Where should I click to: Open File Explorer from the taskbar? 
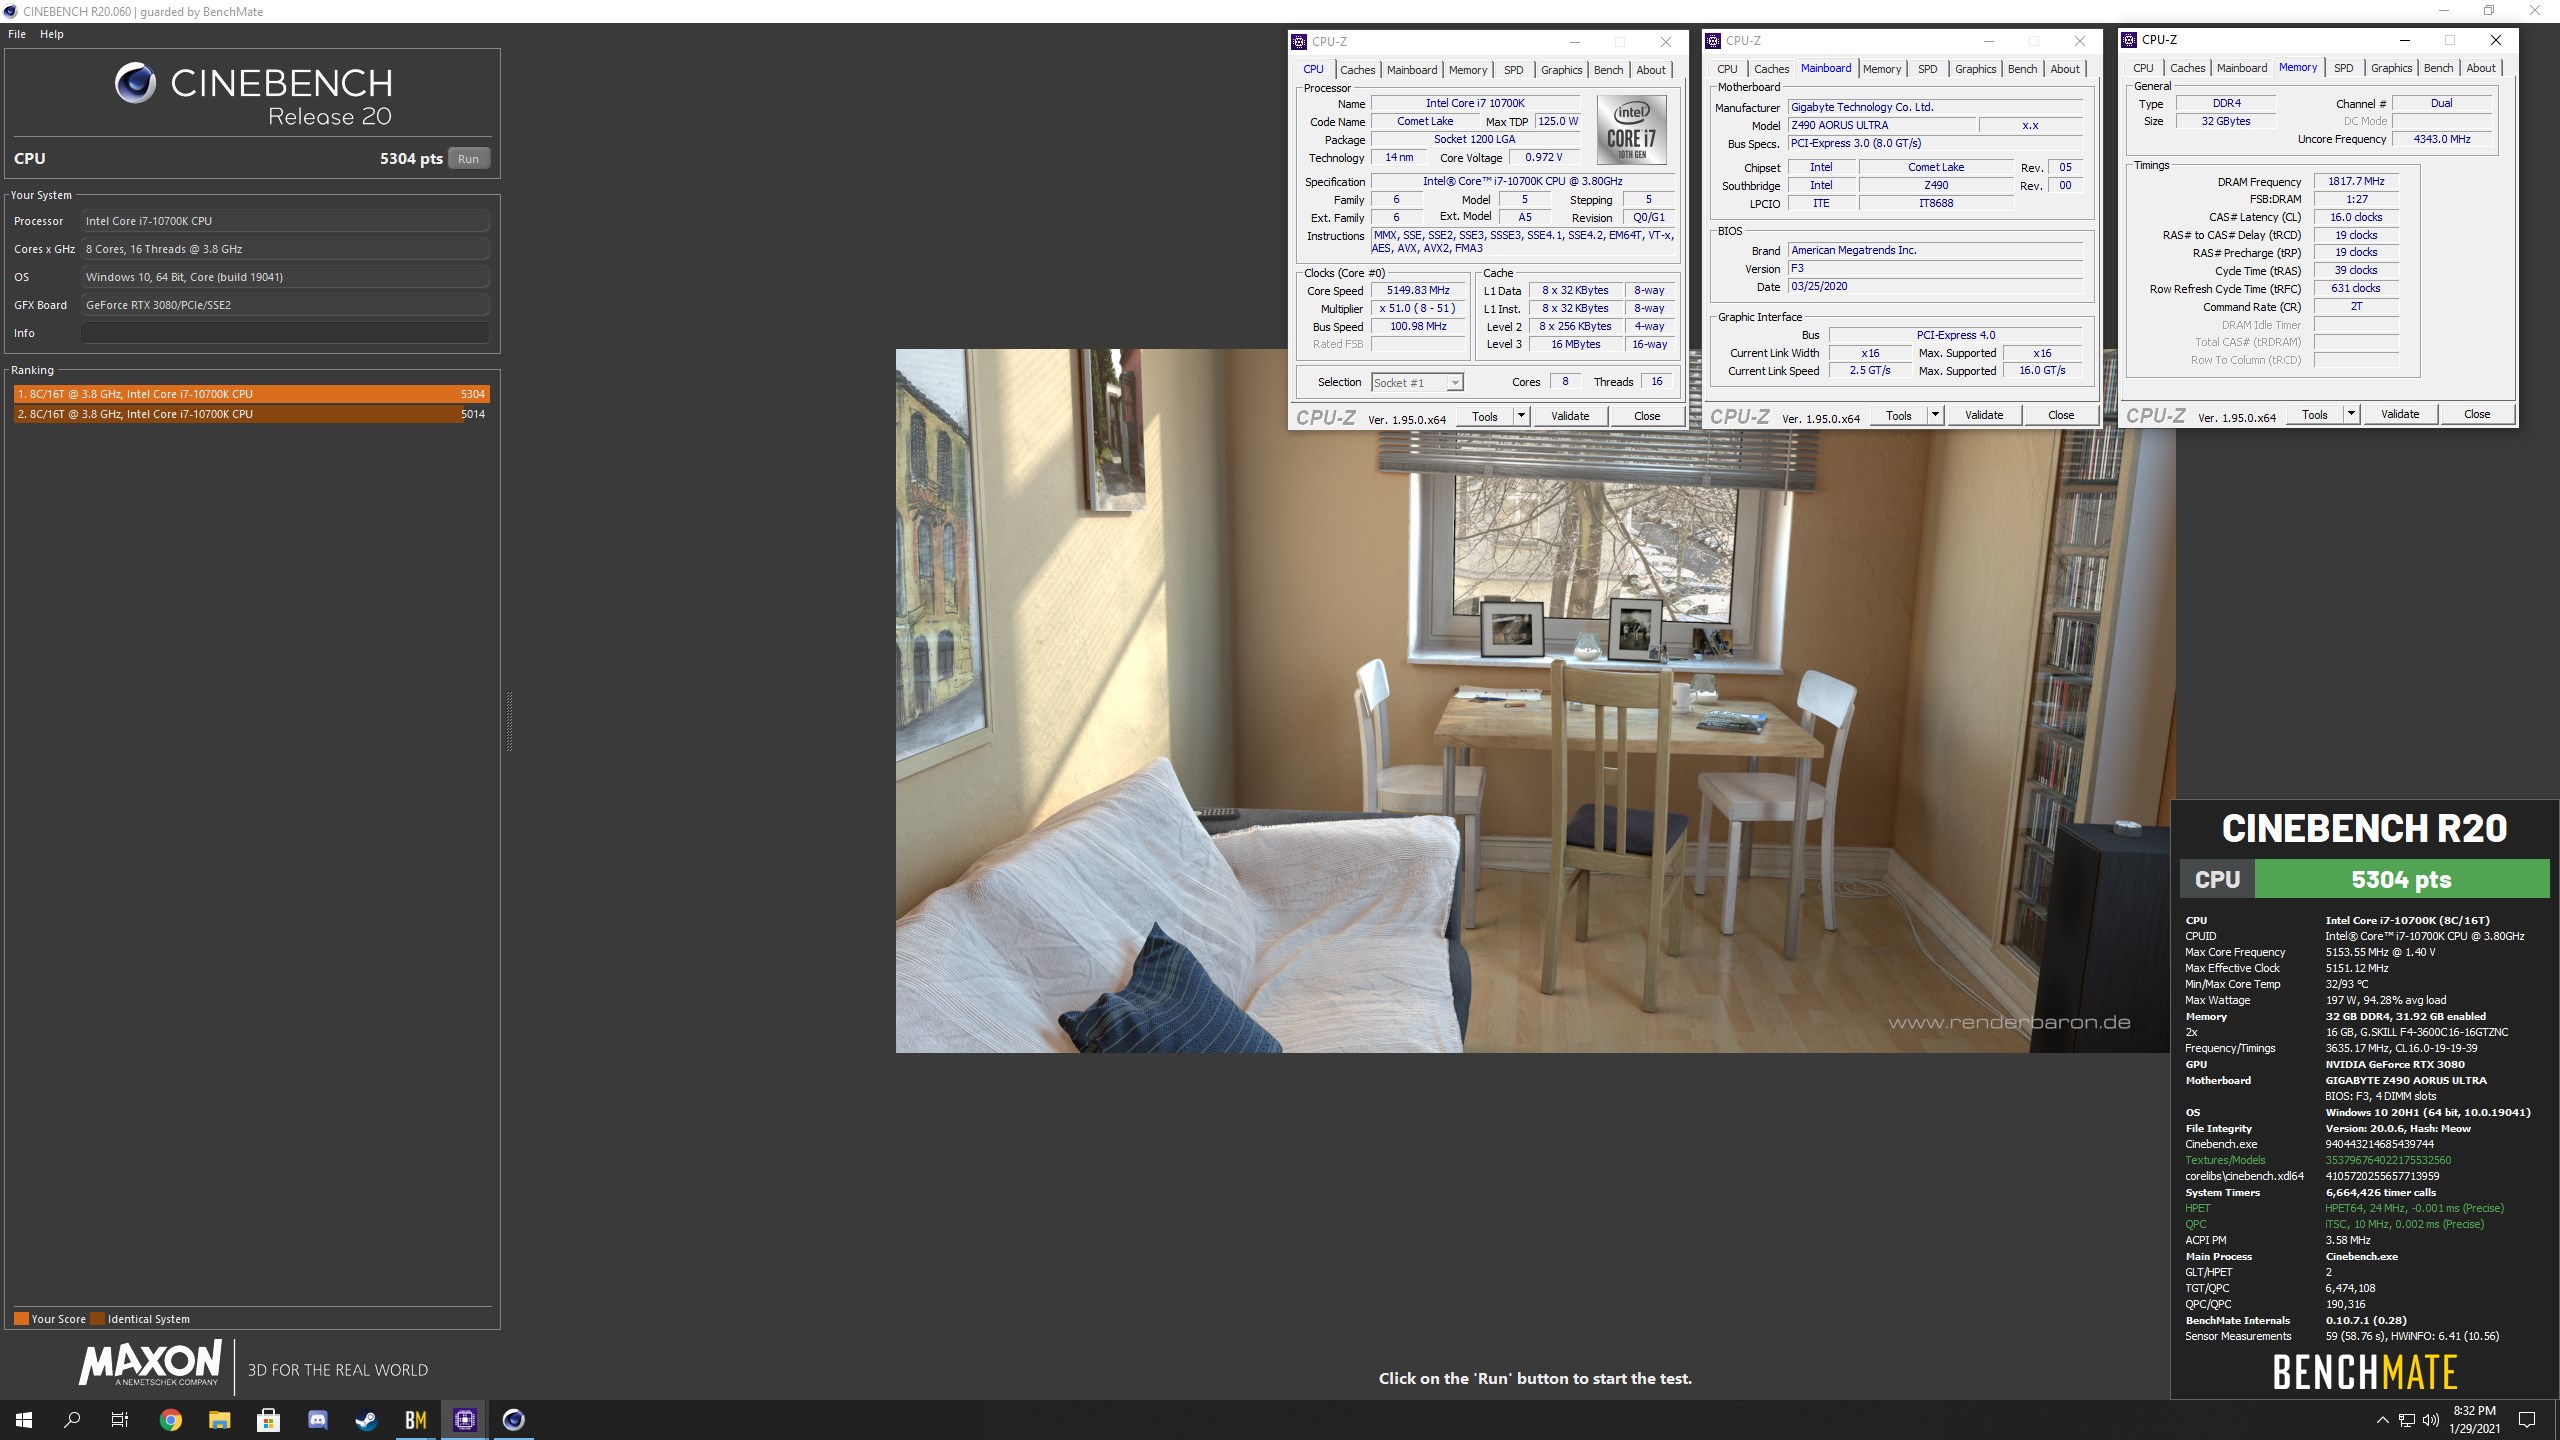pos(219,1419)
